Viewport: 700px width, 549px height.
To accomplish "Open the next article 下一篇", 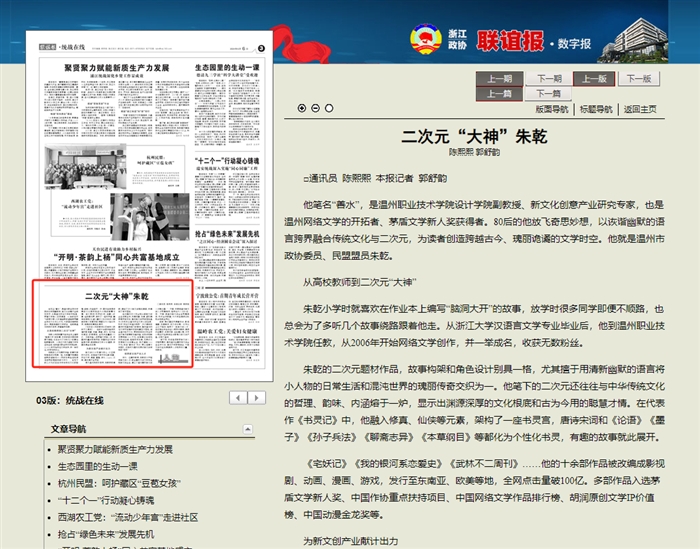I will (x=549, y=94).
